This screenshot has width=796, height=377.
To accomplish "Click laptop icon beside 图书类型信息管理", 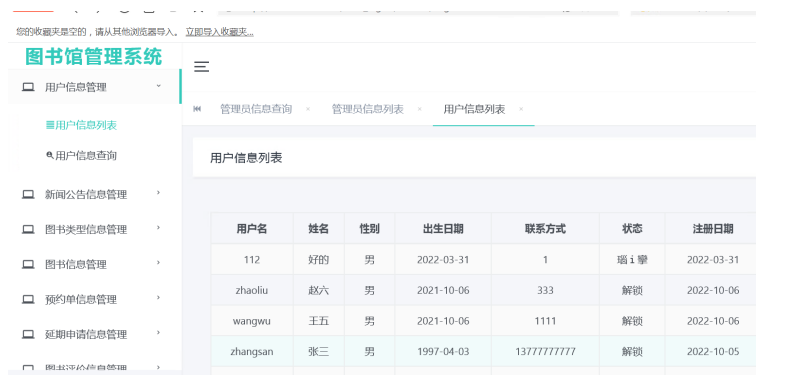I will point(28,229).
